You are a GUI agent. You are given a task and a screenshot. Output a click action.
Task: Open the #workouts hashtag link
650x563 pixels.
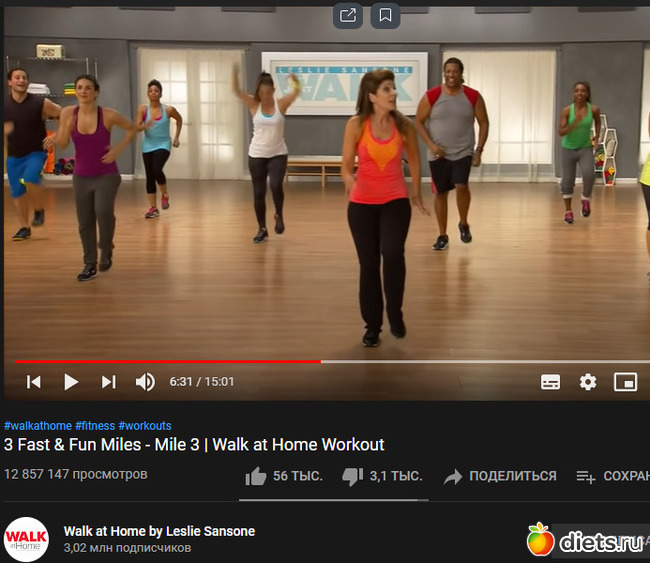[x=145, y=426]
